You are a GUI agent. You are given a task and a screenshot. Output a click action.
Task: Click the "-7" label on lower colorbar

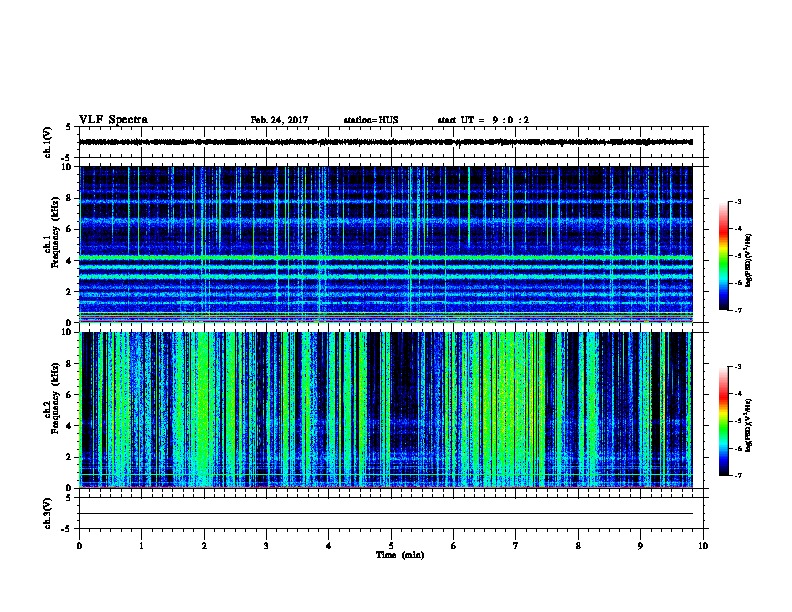(x=737, y=476)
